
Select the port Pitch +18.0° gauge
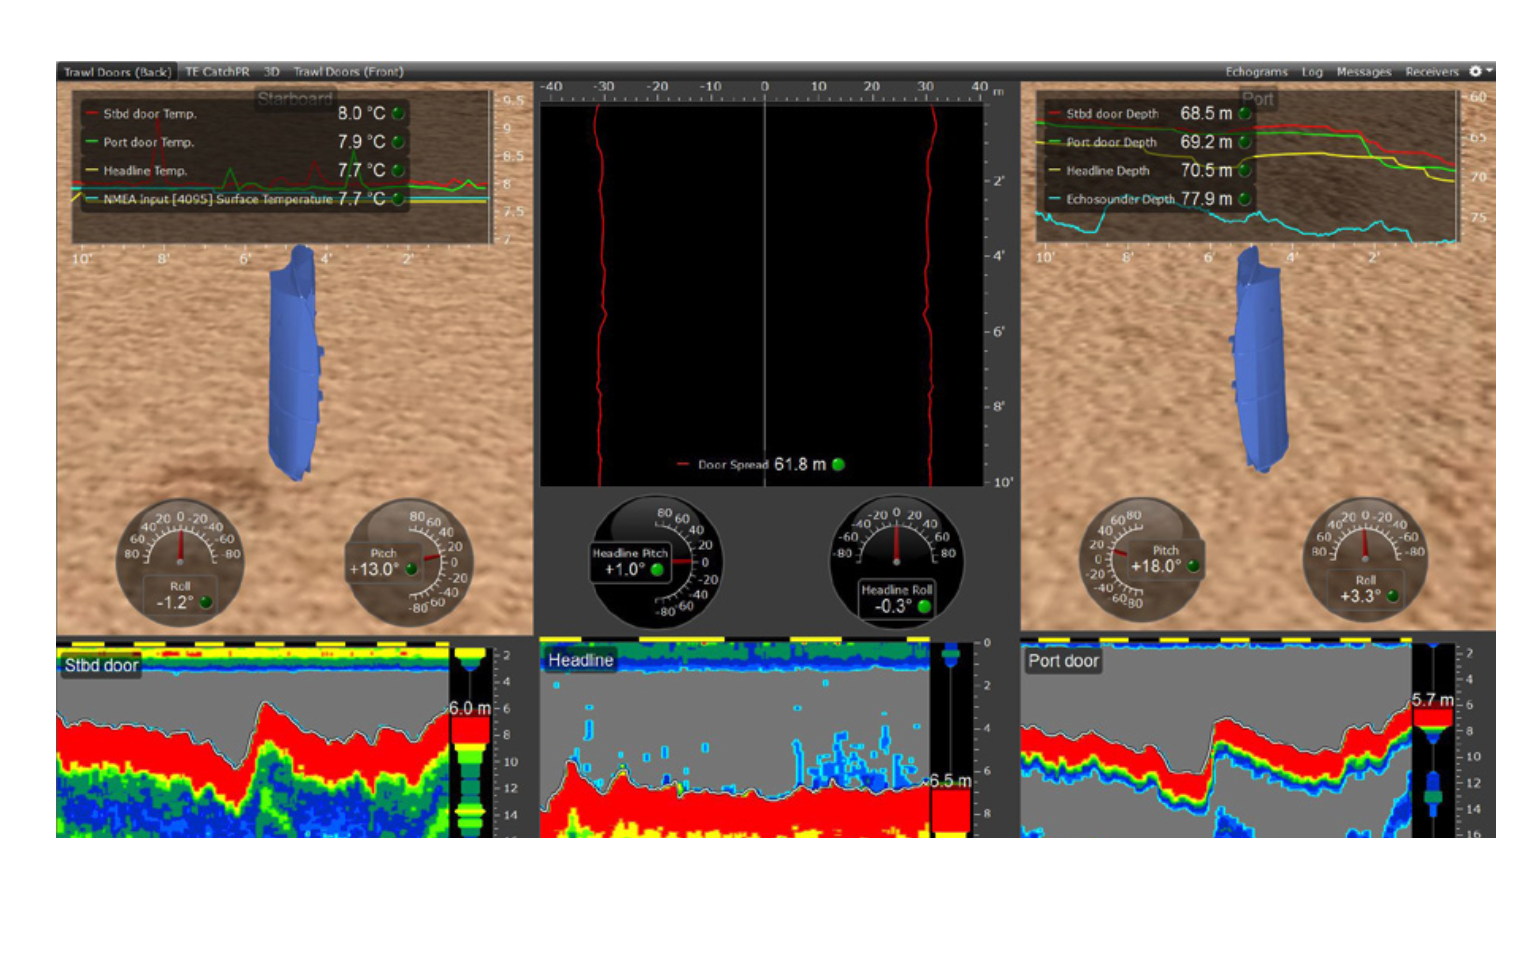tap(1142, 560)
